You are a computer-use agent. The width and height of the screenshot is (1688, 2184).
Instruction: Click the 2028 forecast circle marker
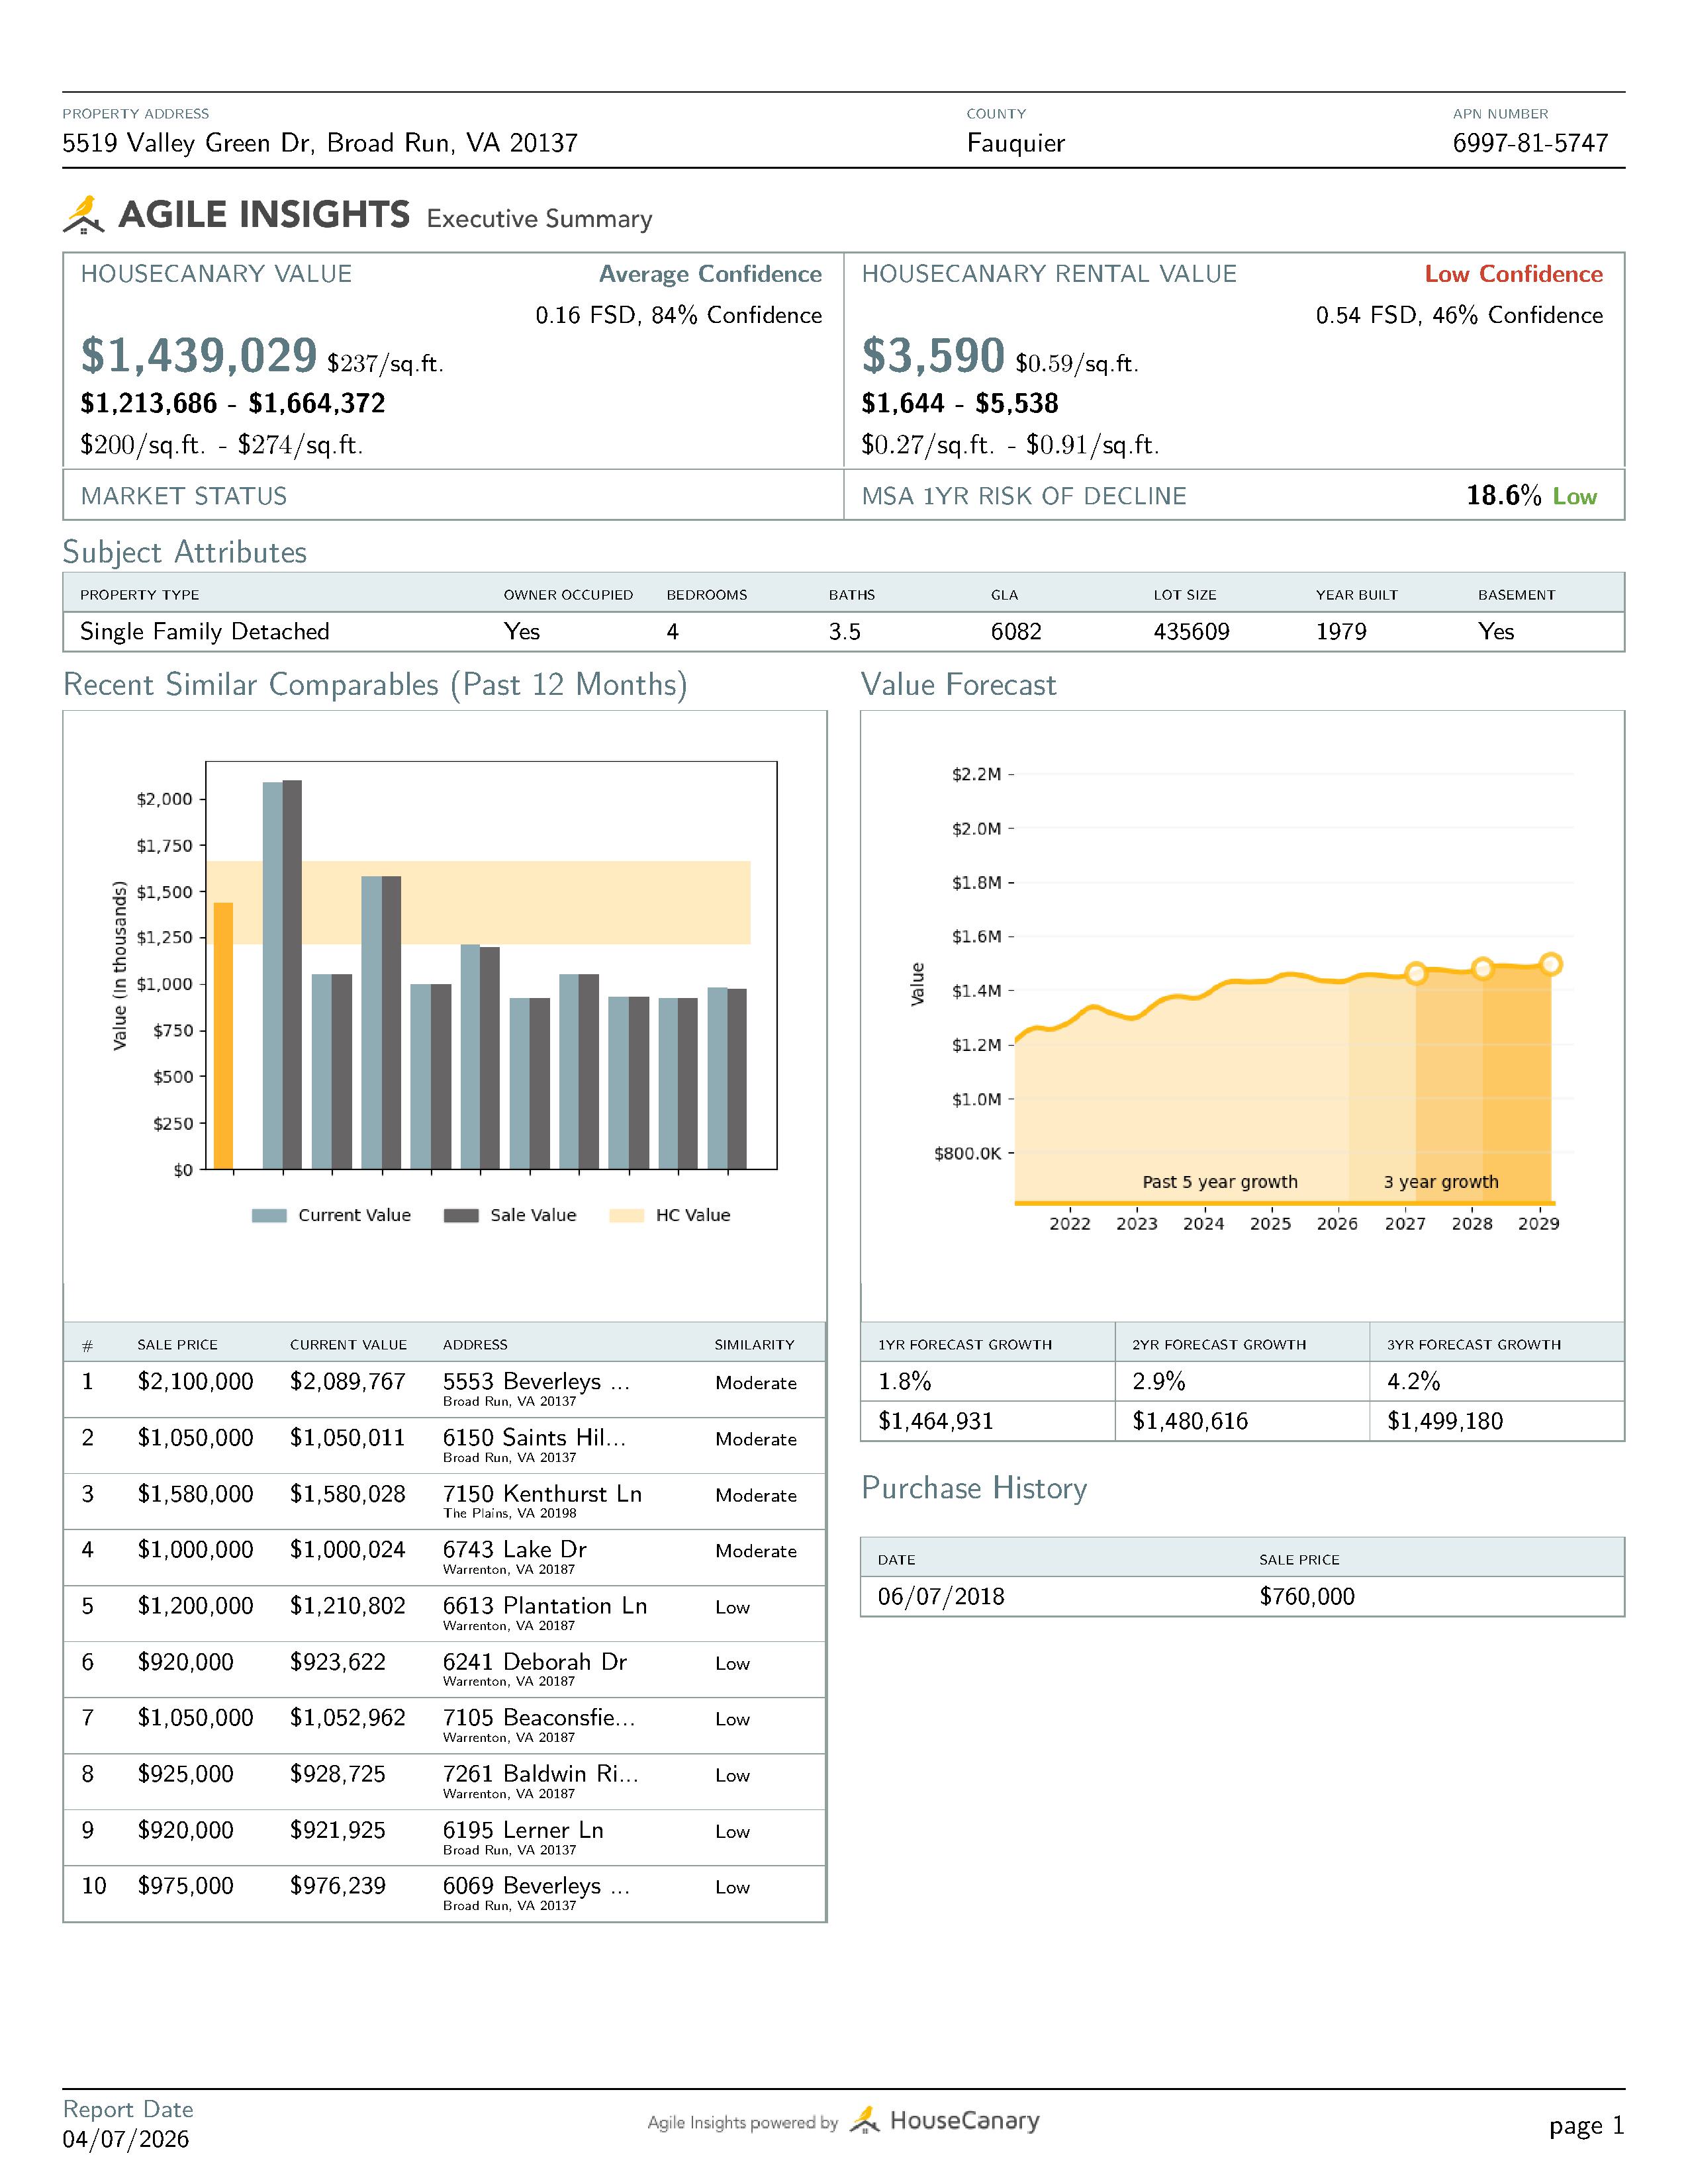(x=1482, y=968)
